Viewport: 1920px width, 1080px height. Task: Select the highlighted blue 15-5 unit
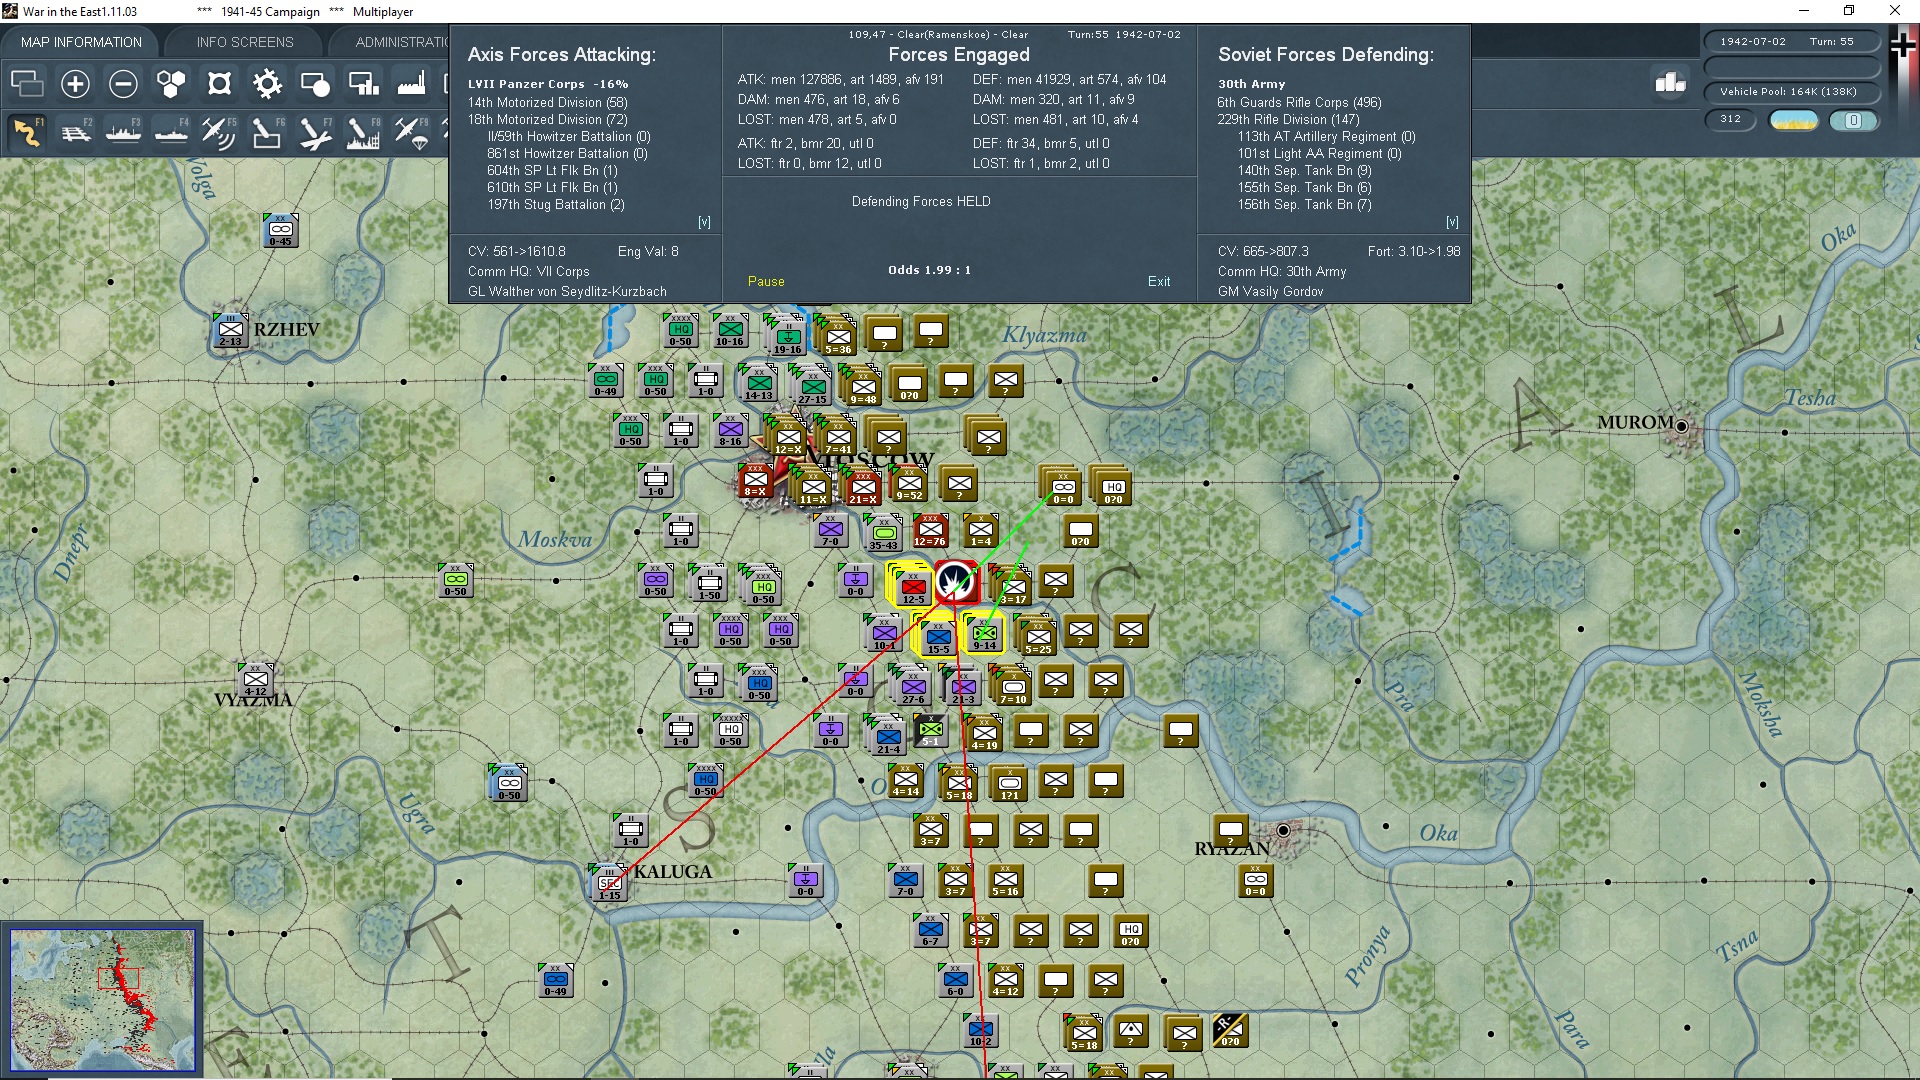pos(937,636)
